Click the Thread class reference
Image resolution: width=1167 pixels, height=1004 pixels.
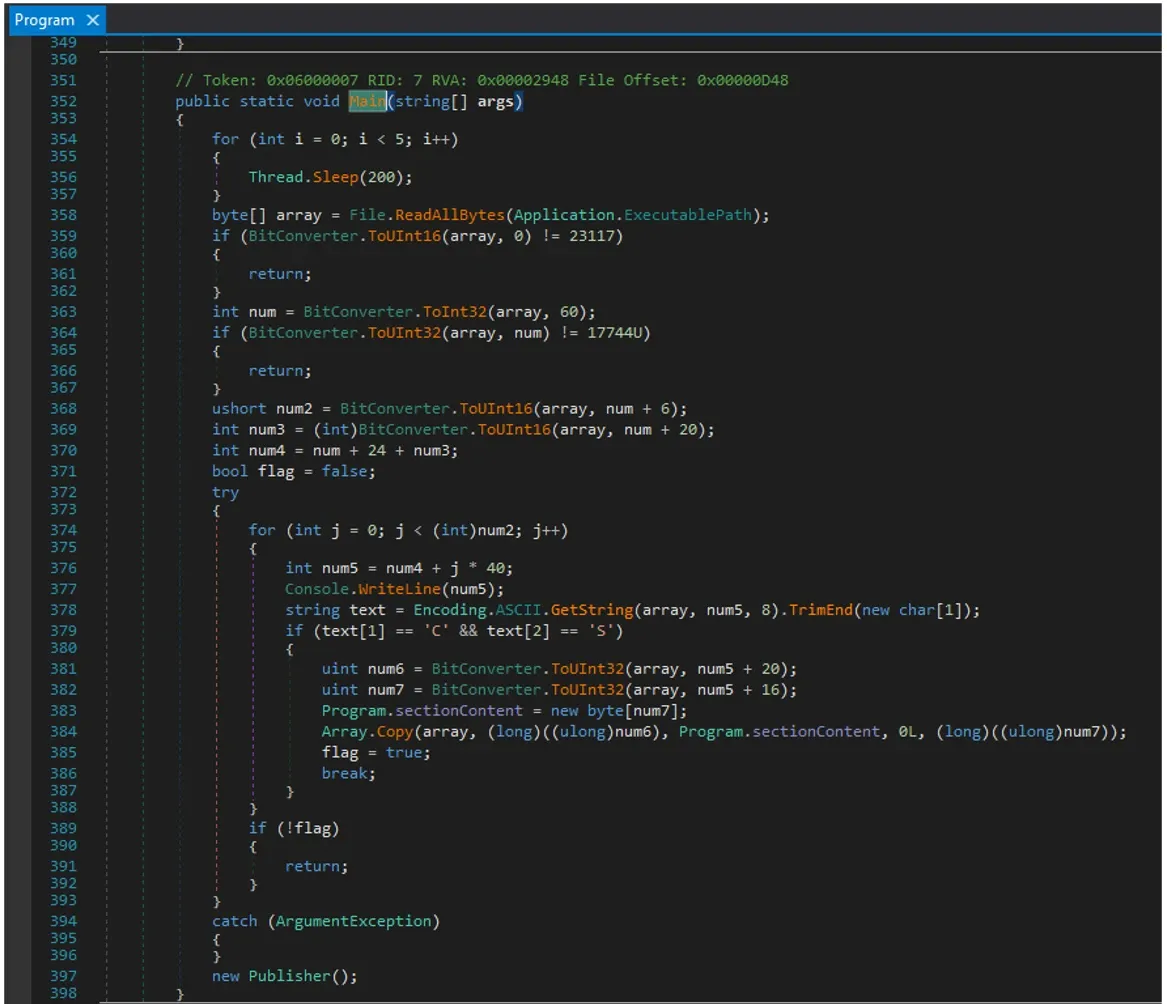click(x=275, y=177)
